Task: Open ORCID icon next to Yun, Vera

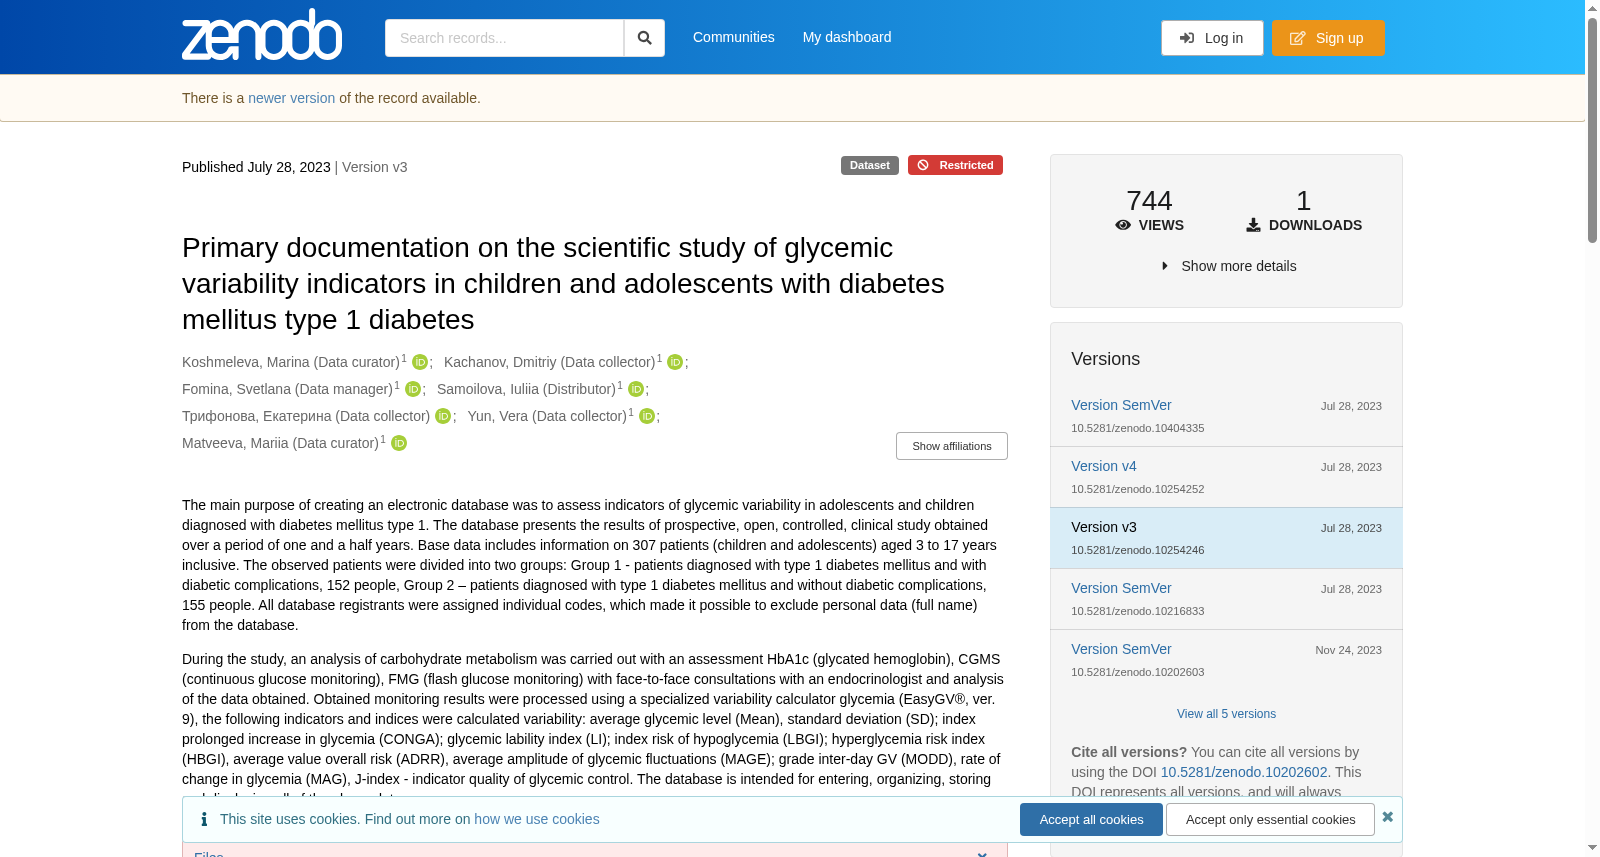Action: 647,416
